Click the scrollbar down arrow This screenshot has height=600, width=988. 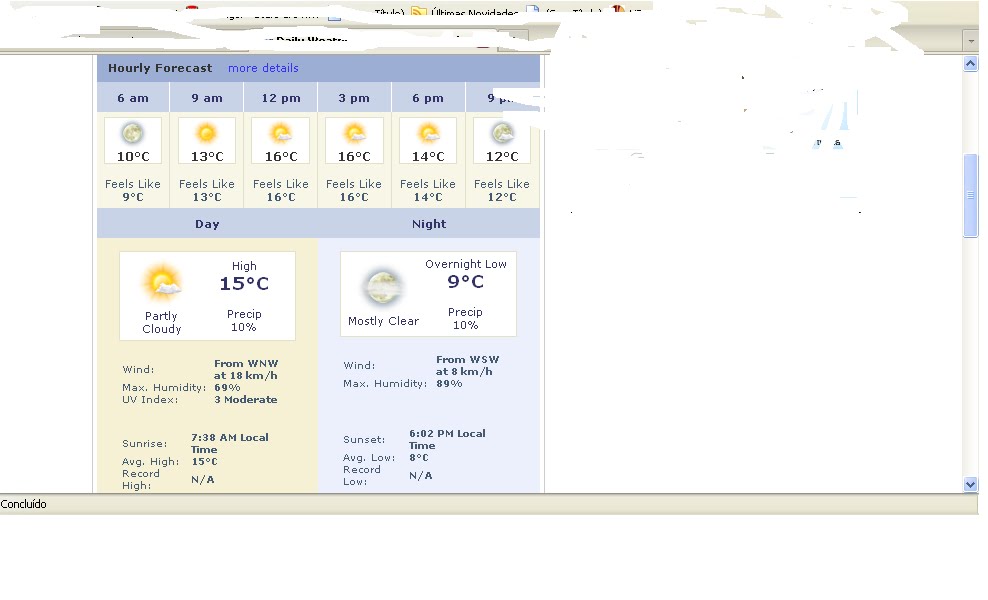(970, 484)
